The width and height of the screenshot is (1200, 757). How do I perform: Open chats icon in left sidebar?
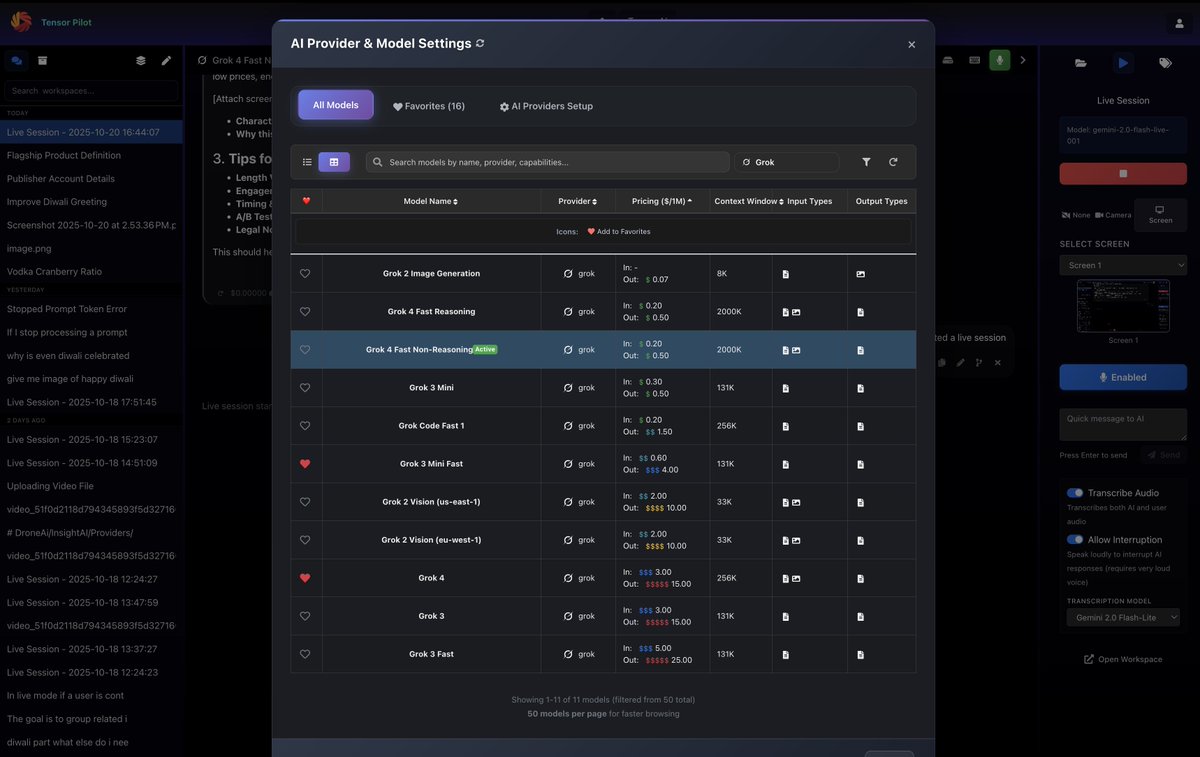[x=16, y=61]
